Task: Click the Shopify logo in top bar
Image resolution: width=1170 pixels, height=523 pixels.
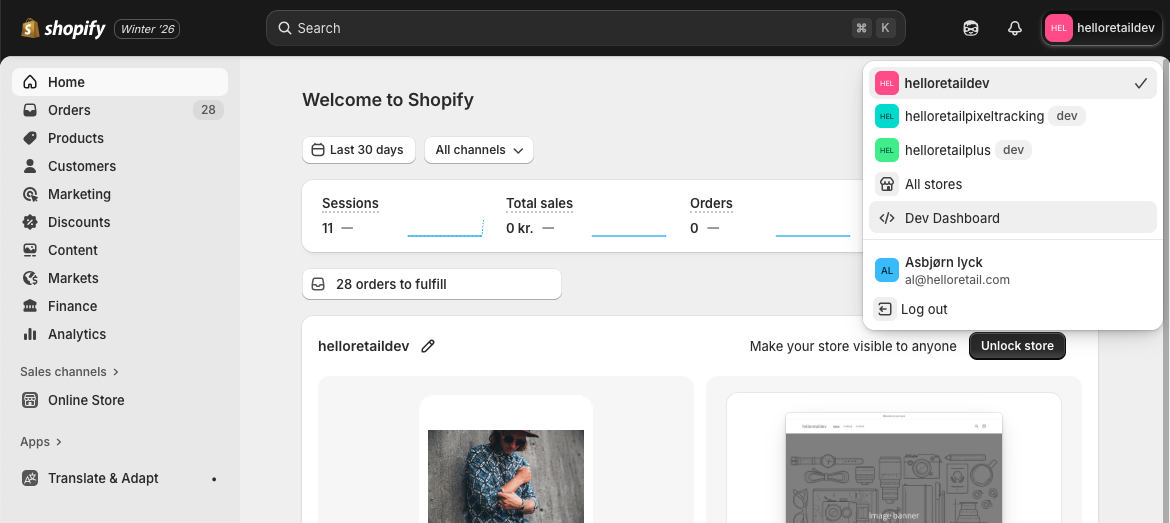Action: coord(63,29)
